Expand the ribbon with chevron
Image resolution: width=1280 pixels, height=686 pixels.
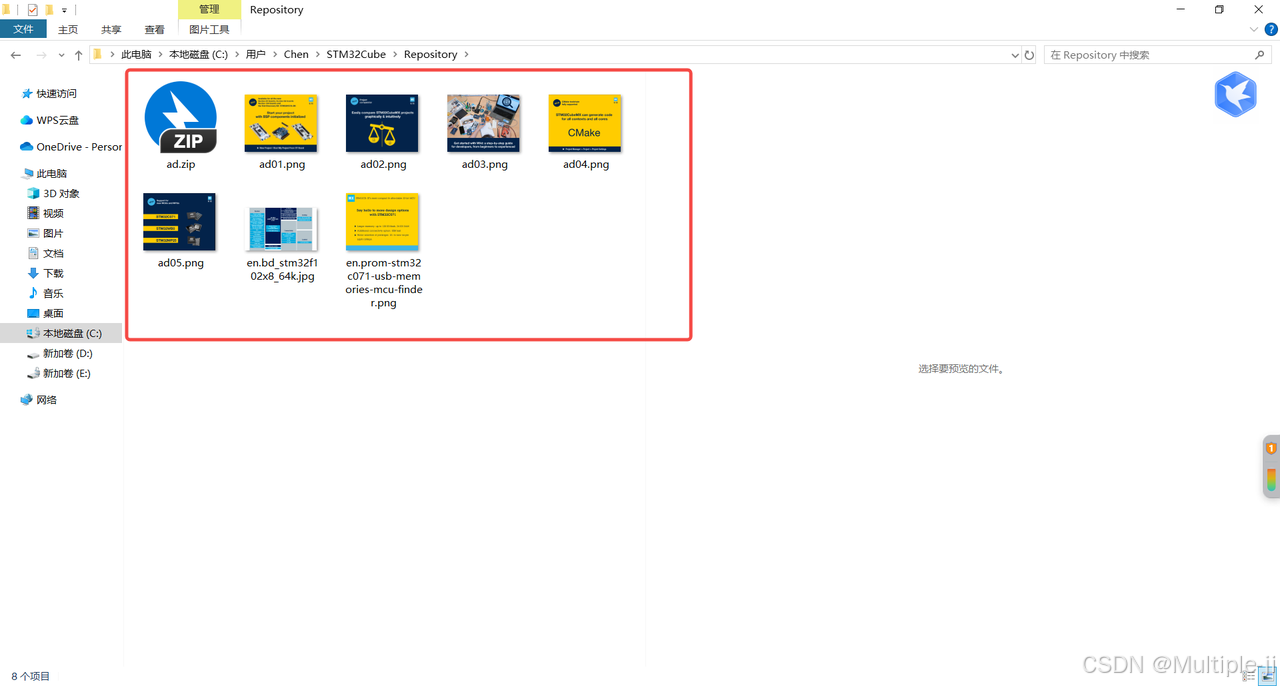coord(1254,30)
